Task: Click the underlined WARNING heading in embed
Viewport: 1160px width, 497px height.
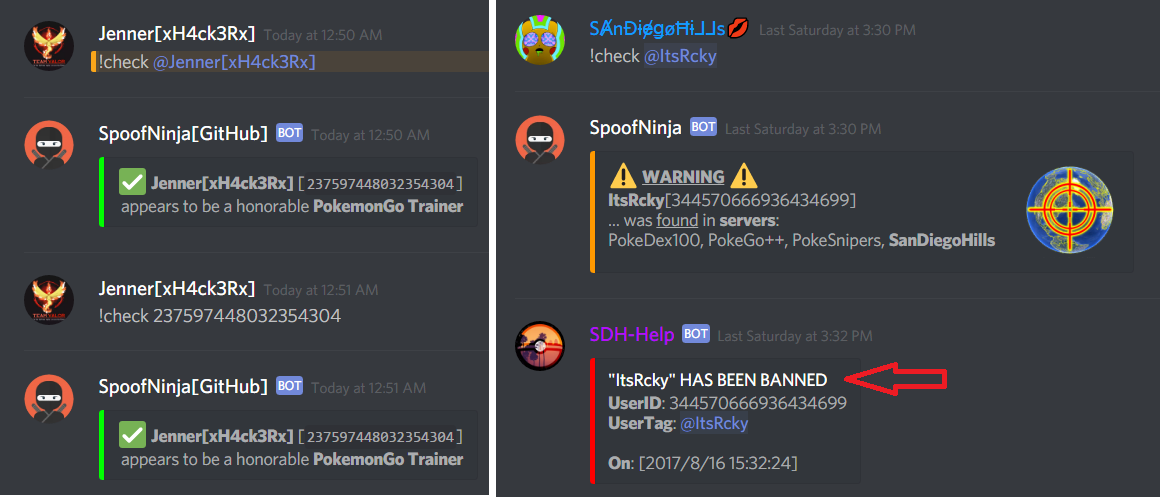Action: coord(684,177)
